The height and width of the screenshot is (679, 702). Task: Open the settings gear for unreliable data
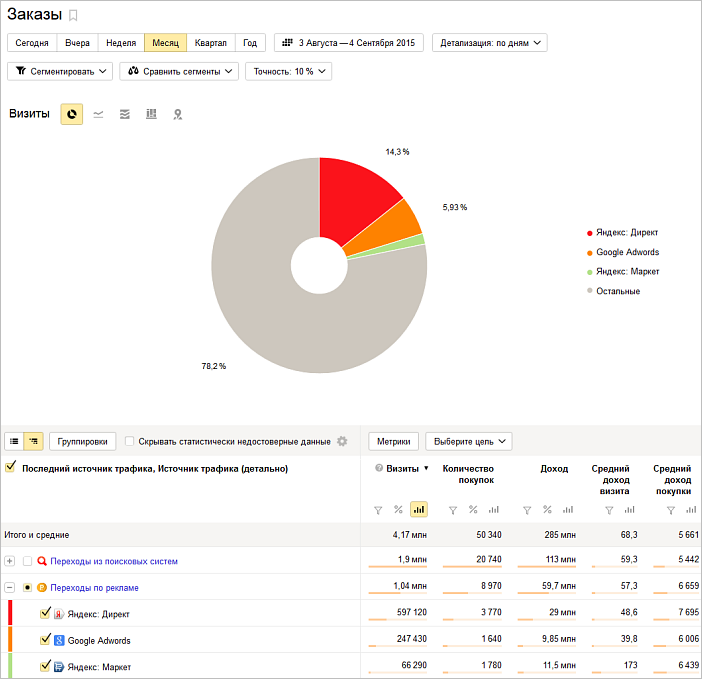coord(342,441)
